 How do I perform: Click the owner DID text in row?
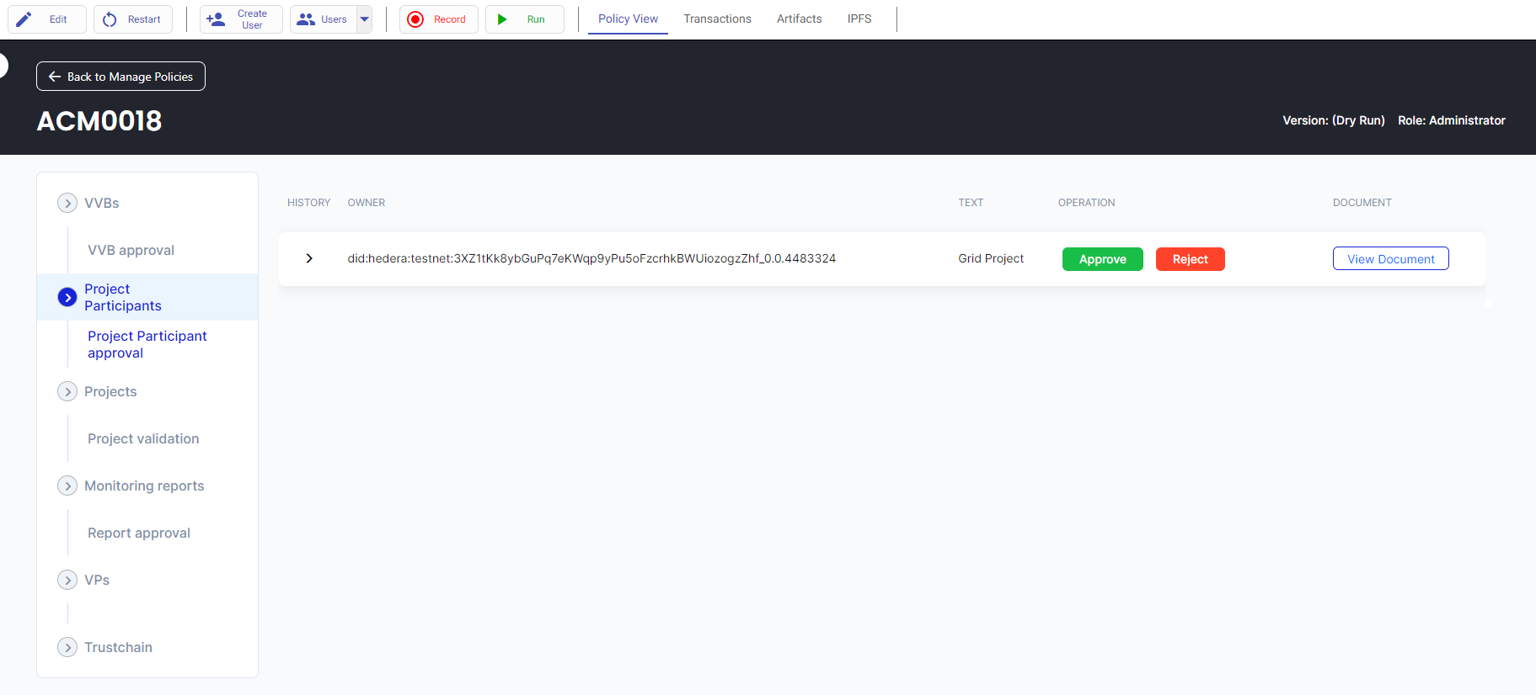tap(591, 259)
